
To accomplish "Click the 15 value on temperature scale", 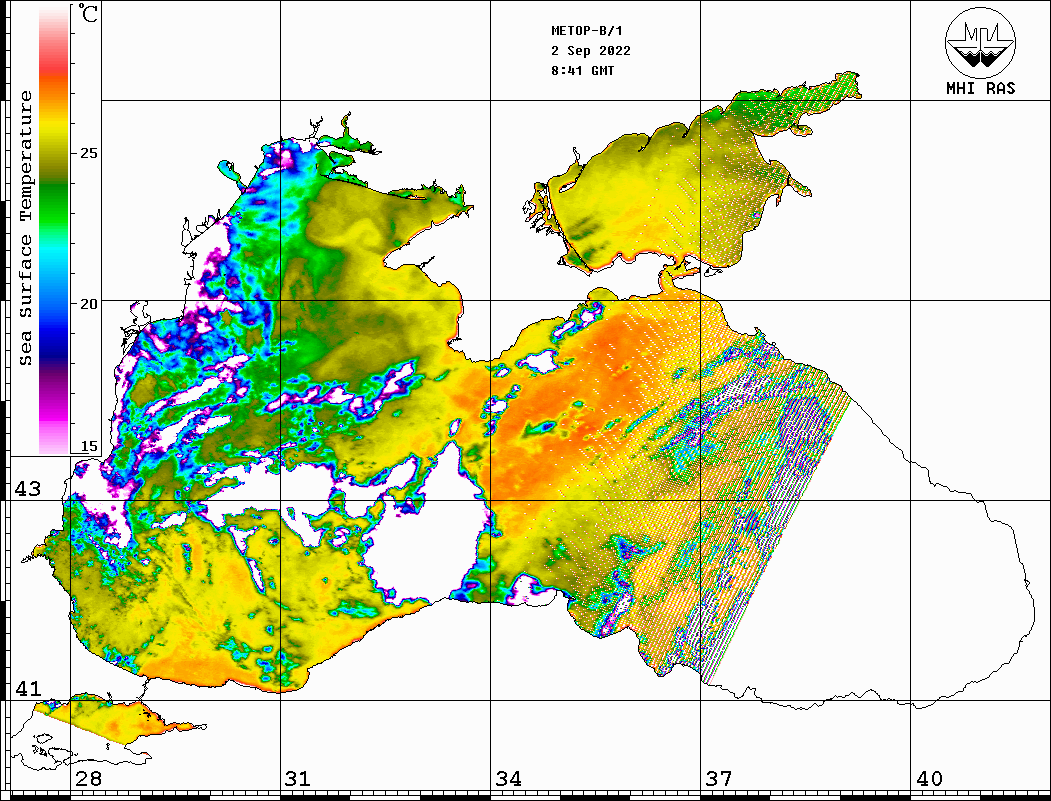I will click(88, 446).
